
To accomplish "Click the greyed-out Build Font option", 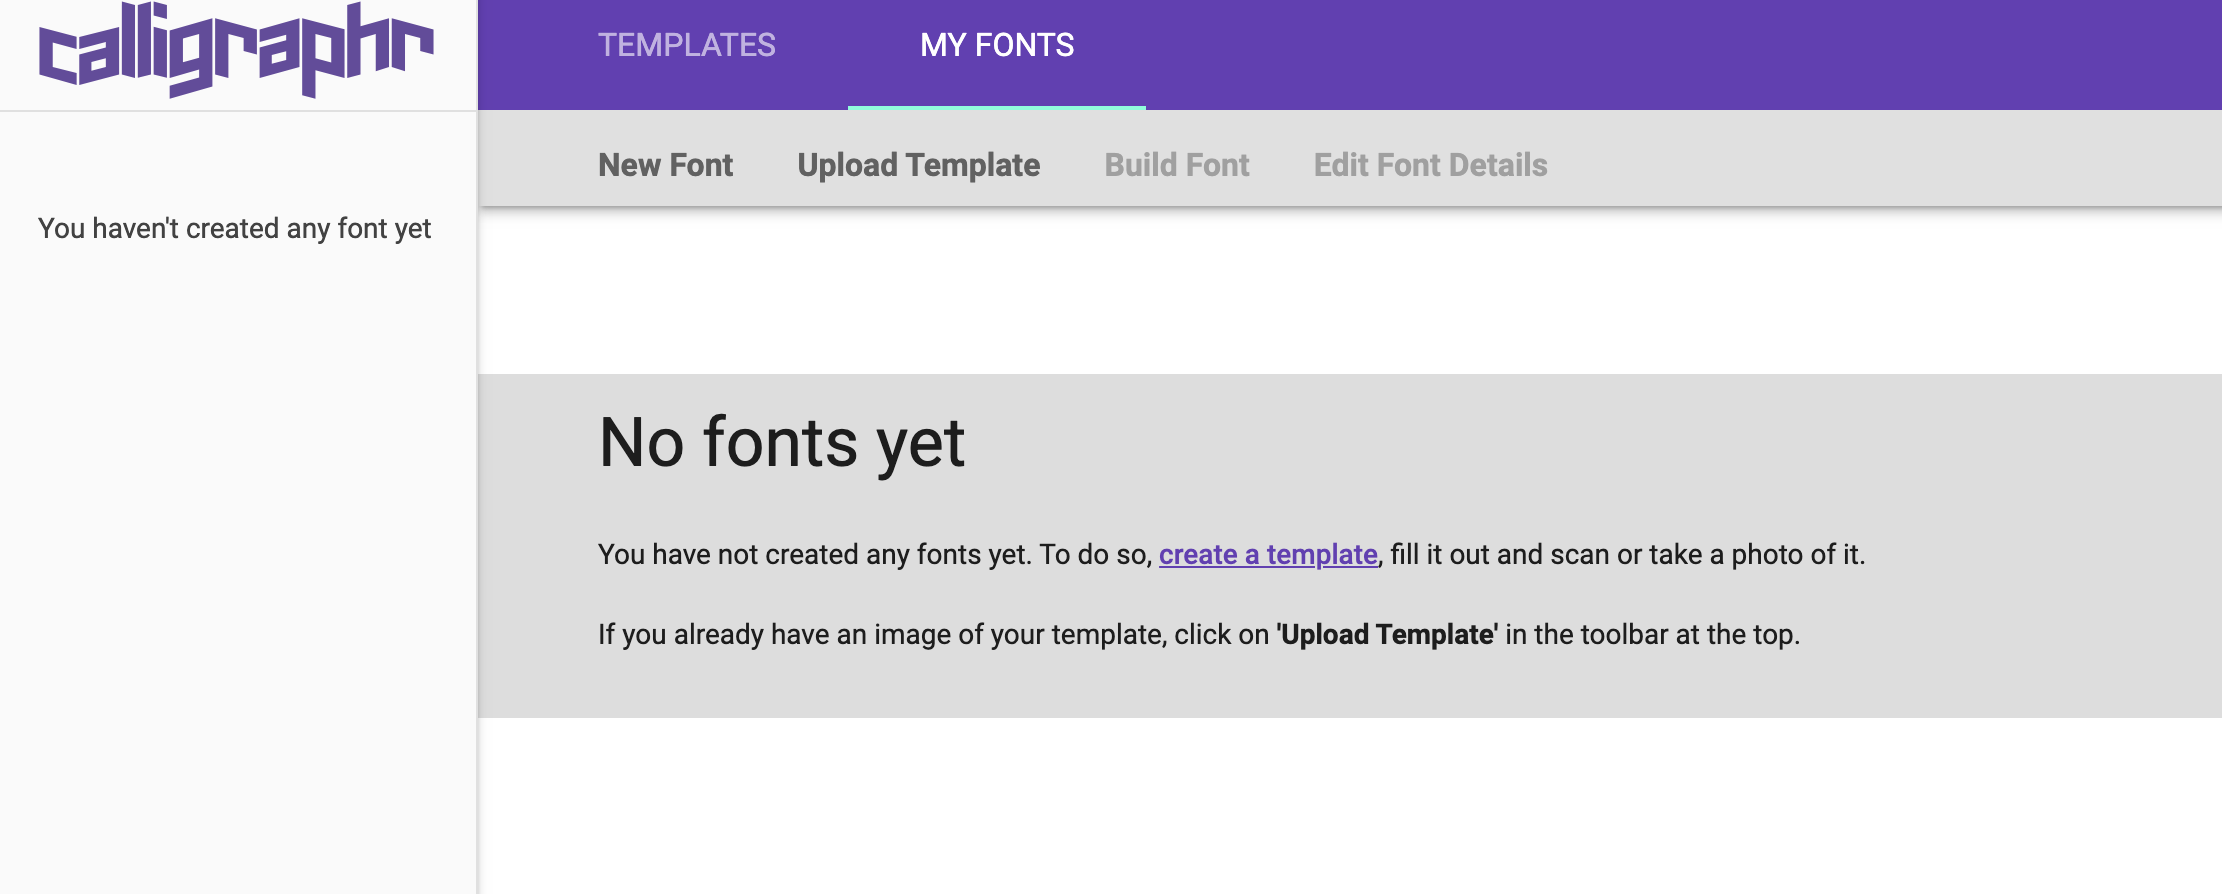I will point(1177,165).
